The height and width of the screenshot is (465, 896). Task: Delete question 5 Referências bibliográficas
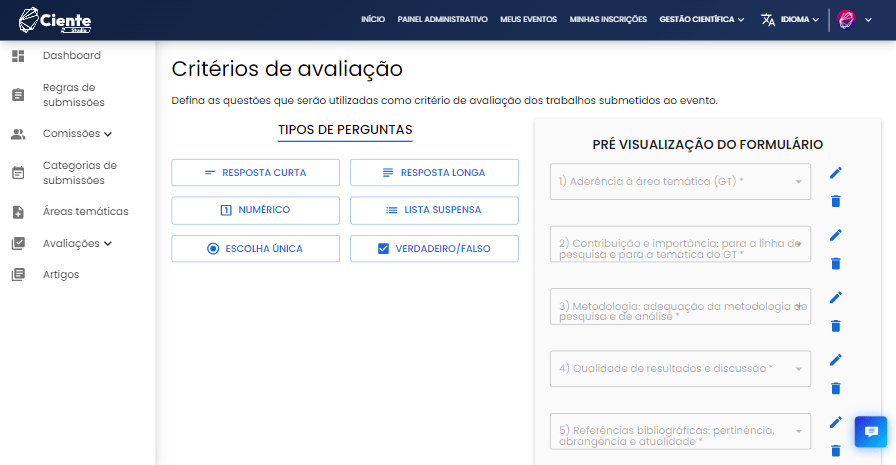pos(835,451)
